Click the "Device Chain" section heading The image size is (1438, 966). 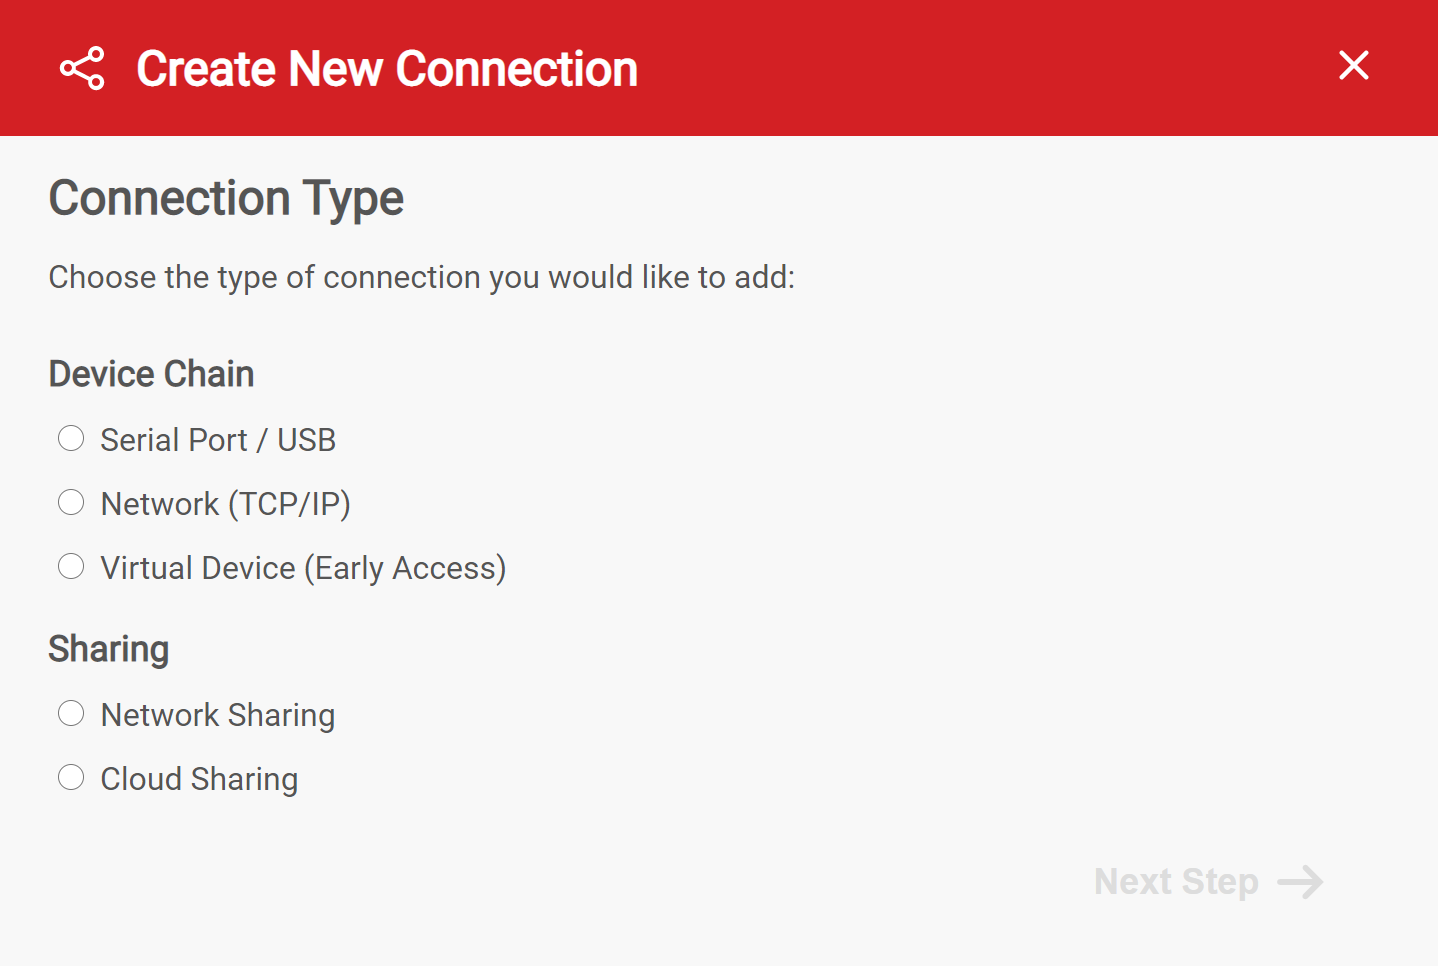pyautogui.click(x=151, y=374)
